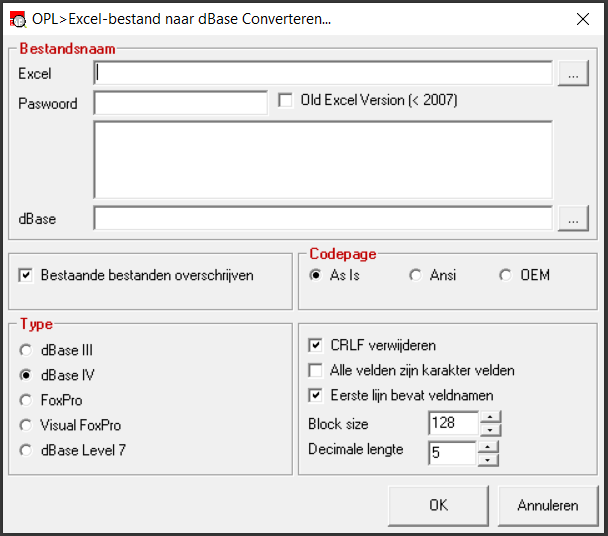
Task: Focus the Paswoord input field
Action: [181, 103]
